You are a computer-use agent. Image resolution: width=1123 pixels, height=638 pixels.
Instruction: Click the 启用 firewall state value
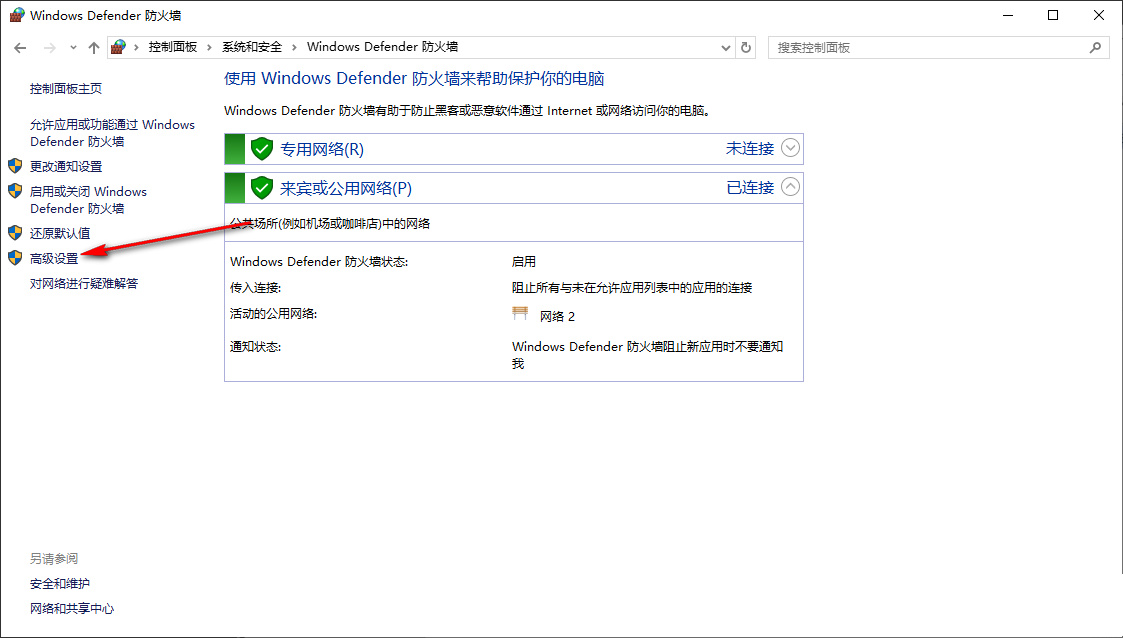[524, 262]
